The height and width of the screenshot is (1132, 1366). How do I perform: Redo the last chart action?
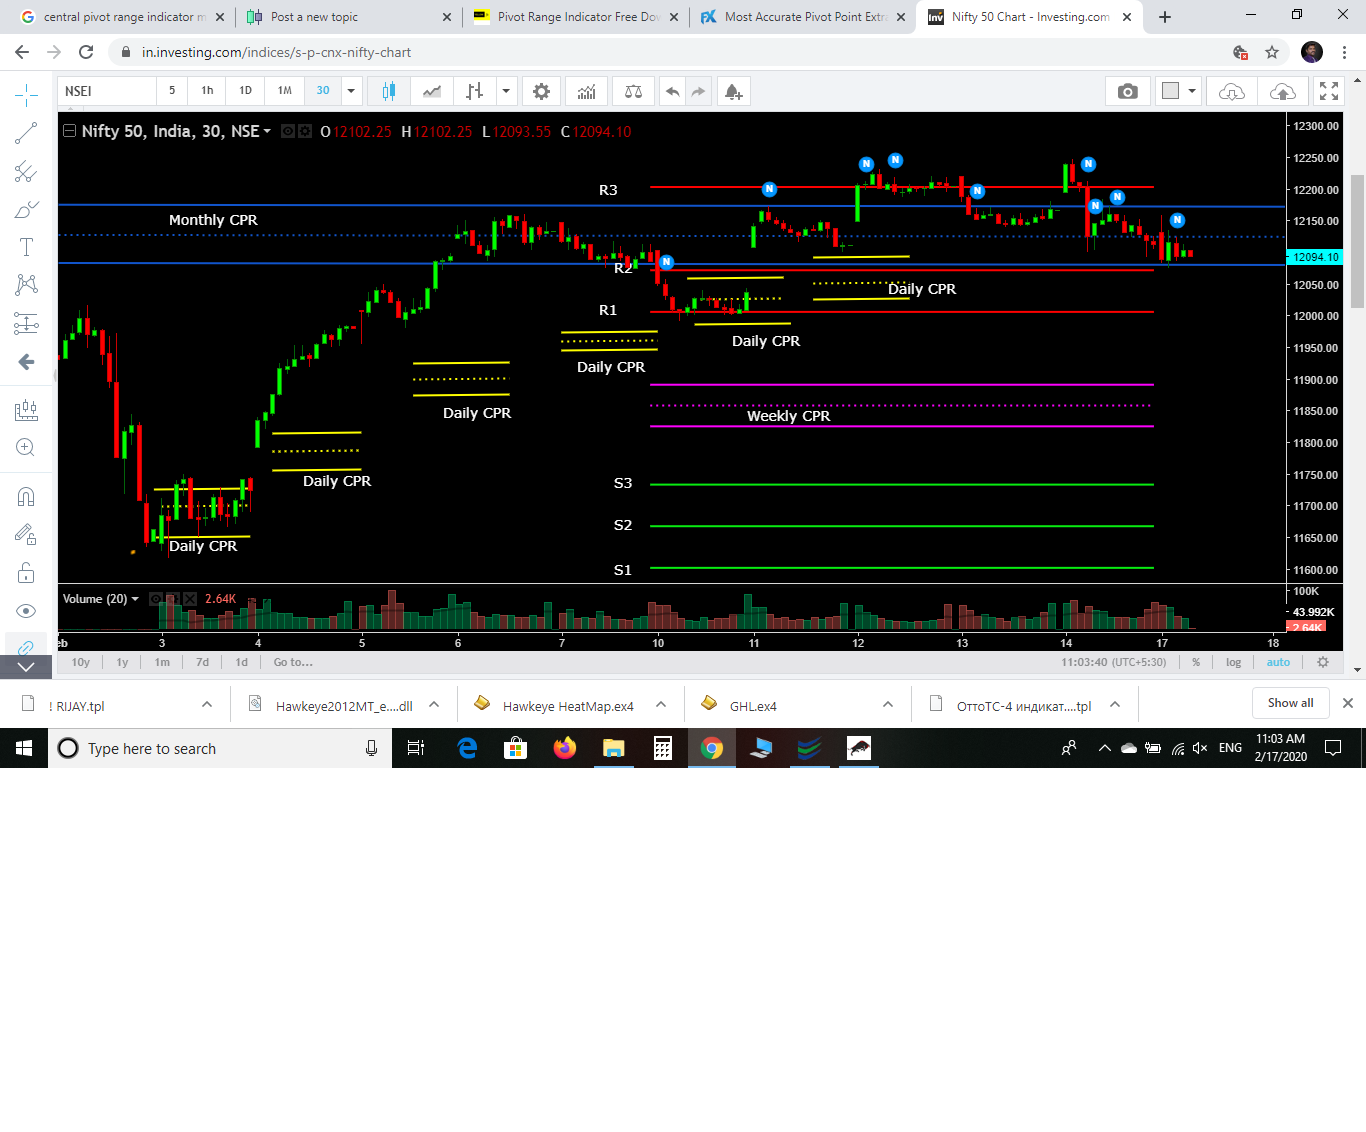click(698, 91)
